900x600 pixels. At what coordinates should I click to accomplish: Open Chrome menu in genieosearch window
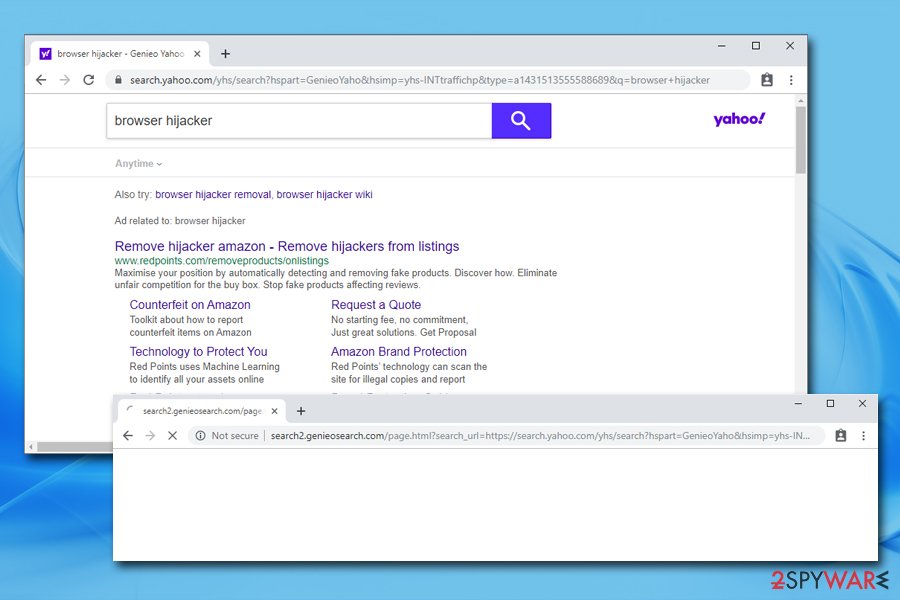pyautogui.click(x=863, y=436)
